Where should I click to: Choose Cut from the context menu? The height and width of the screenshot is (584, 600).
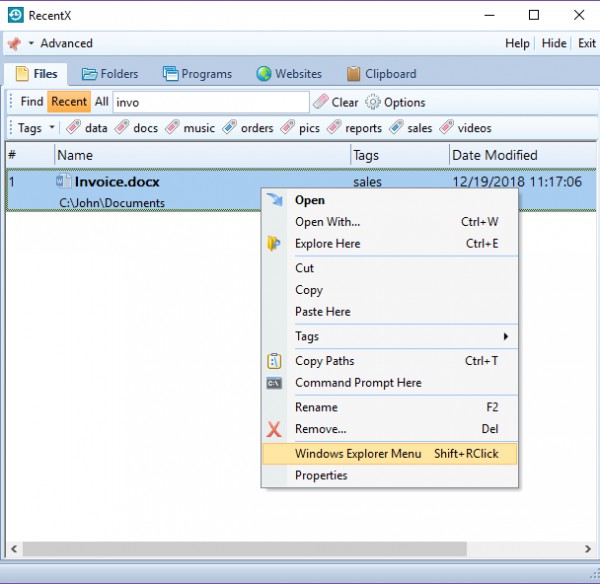coord(390,268)
